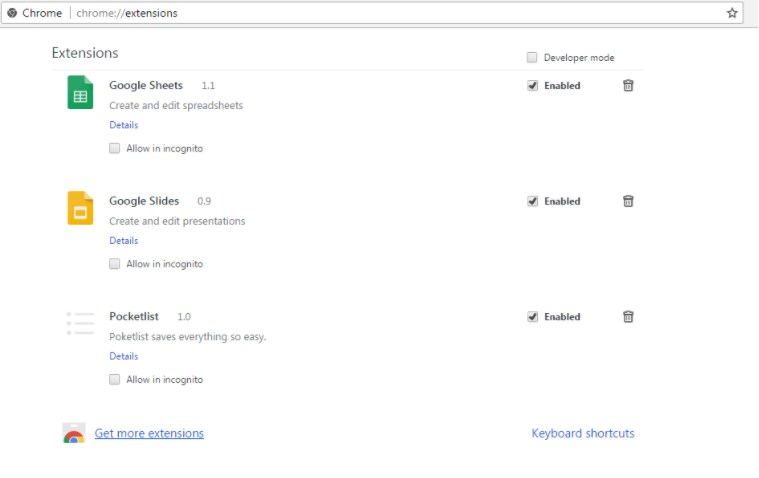The width and height of the screenshot is (759, 478).
Task: Disable Google Slides Enabled checkbox
Action: 532,201
